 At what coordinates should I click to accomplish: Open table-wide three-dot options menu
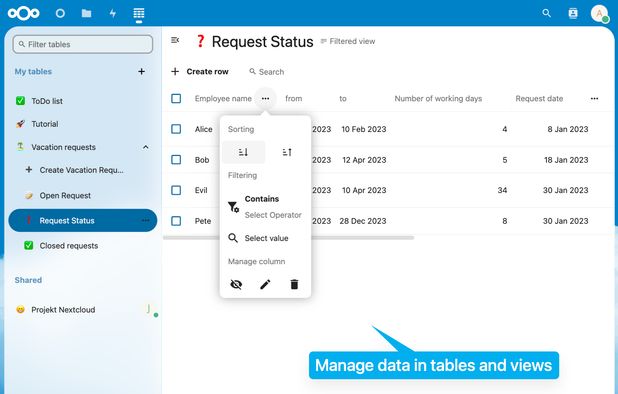click(594, 98)
